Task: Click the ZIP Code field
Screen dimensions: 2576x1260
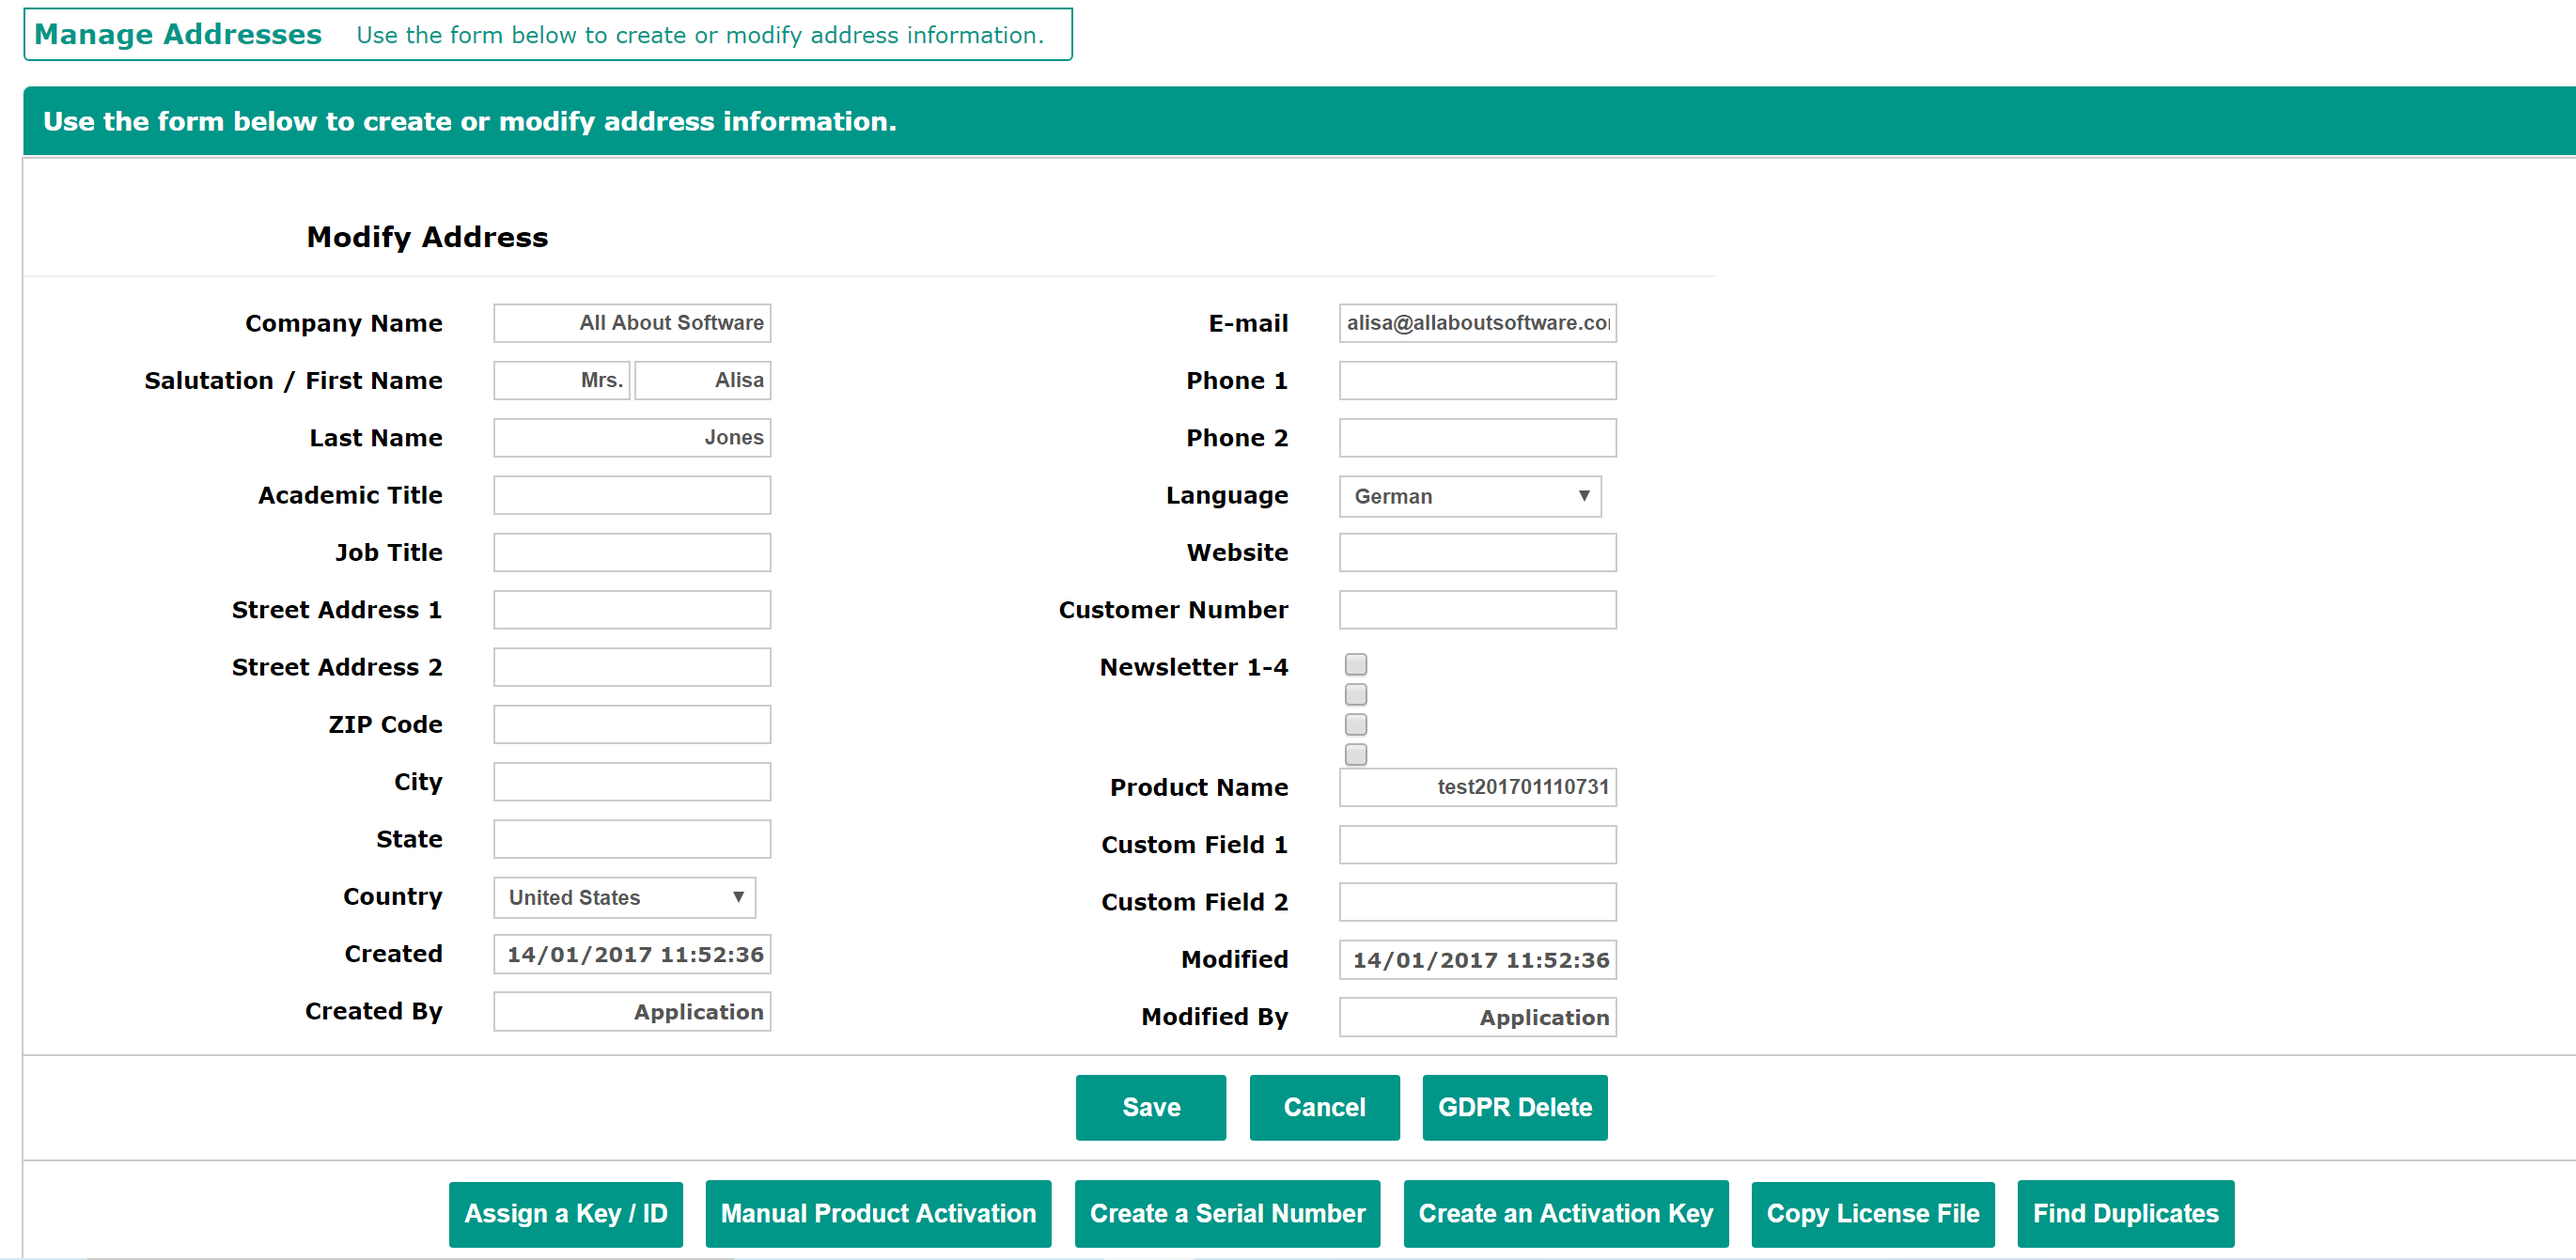Action: (x=632, y=725)
